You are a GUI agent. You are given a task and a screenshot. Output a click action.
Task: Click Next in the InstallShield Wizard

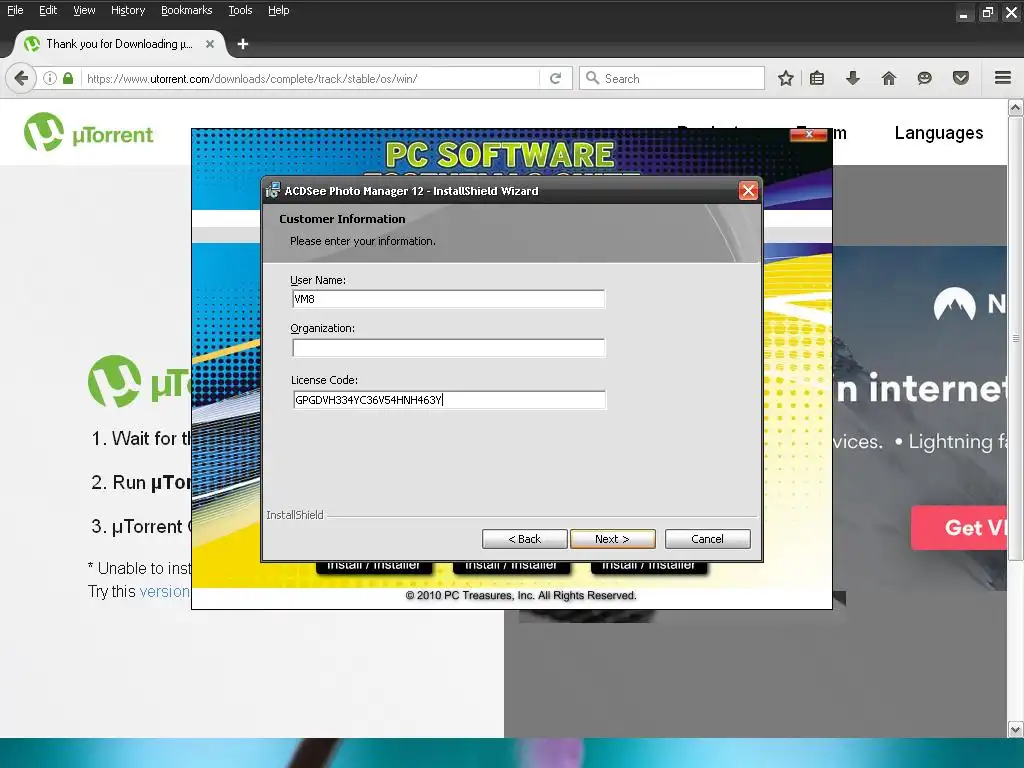(612, 539)
